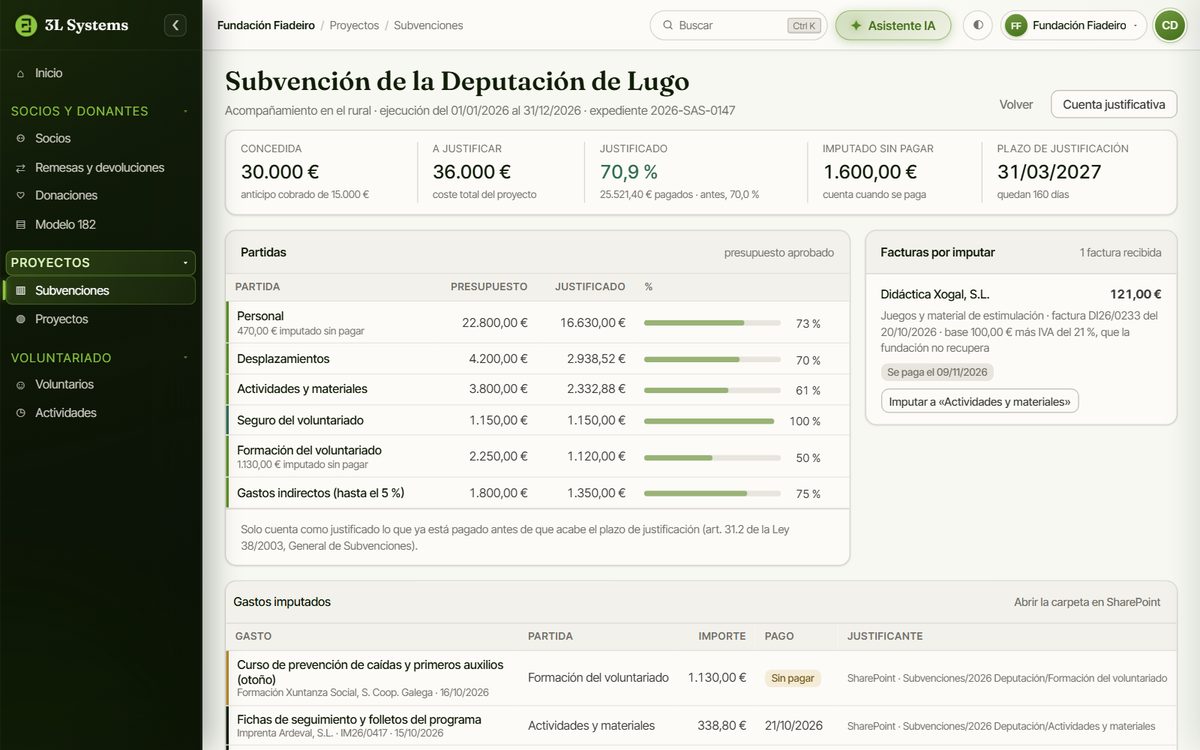Open Inicio in the sidebar
The width and height of the screenshot is (1200, 750).
tap(101, 73)
